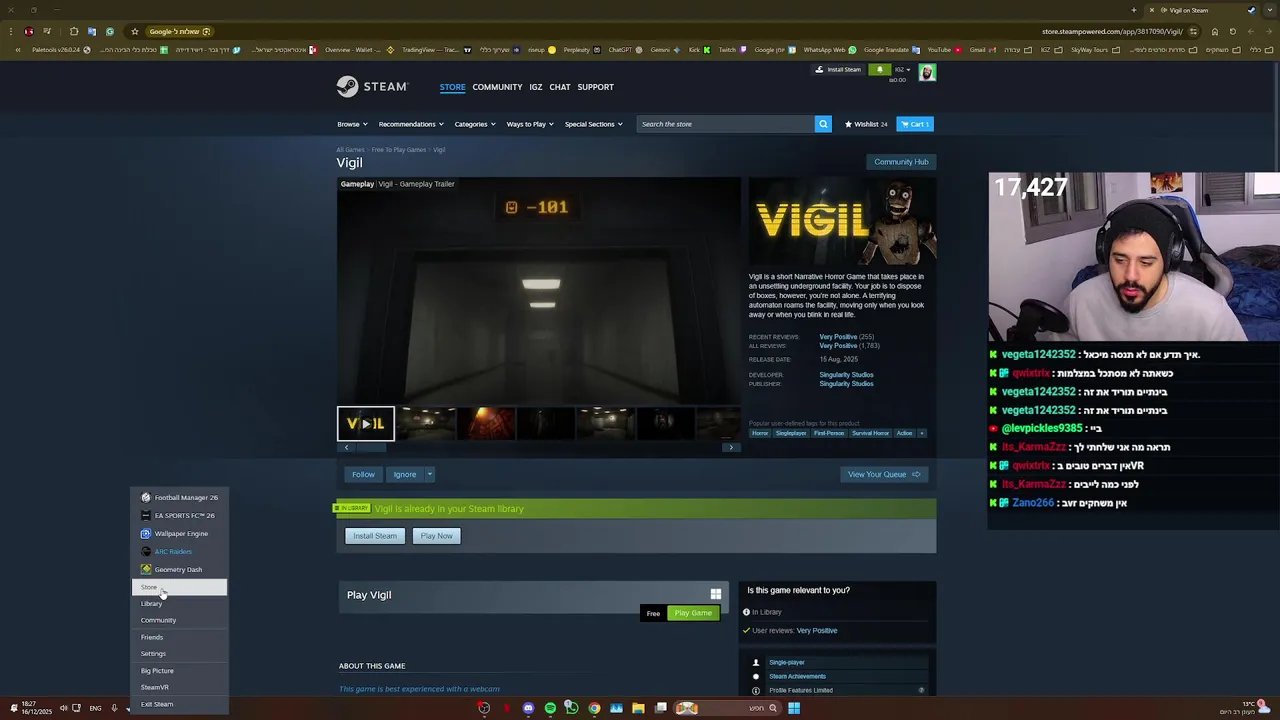Open the Wishlist button
This screenshot has height=720, width=1280.
pyautogui.click(x=866, y=124)
